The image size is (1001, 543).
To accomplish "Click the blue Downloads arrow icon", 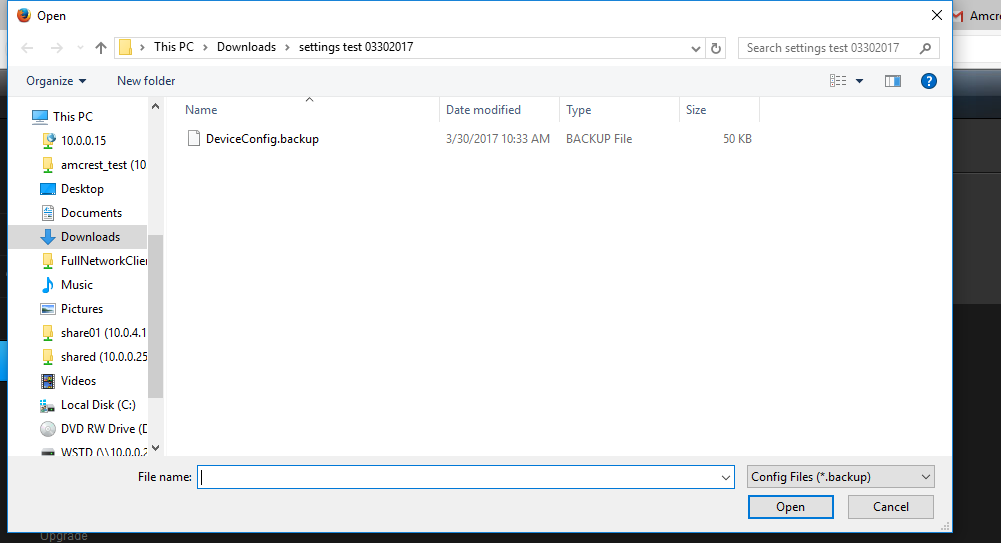I will tap(48, 237).
